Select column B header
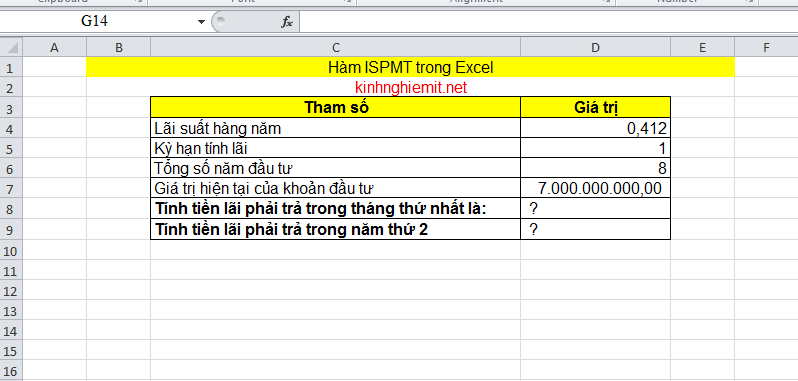 (119, 48)
